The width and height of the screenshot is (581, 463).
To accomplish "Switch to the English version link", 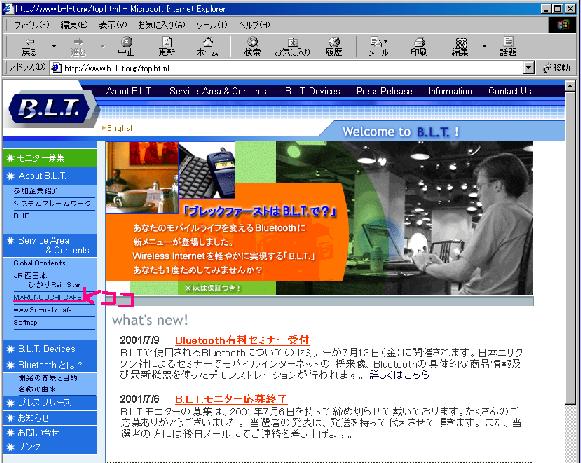I will click(117, 128).
